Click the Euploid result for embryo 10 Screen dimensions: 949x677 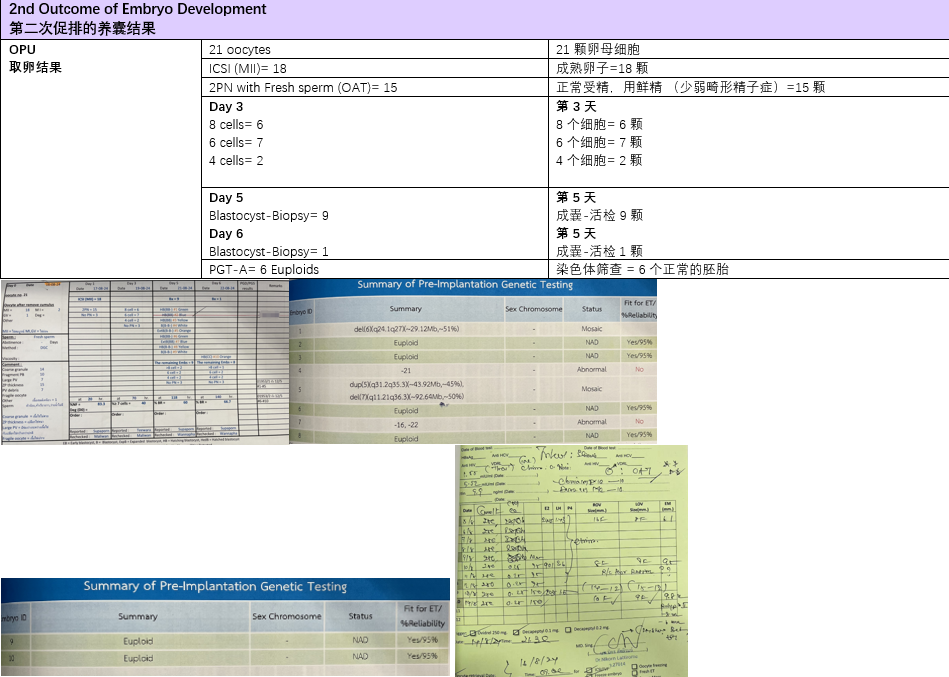point(138,658)
